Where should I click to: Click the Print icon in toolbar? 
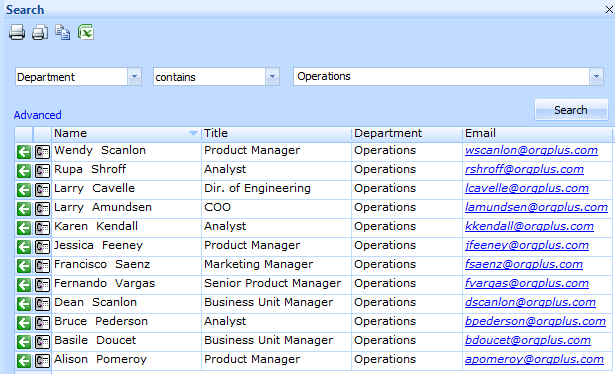click(17, 32)
